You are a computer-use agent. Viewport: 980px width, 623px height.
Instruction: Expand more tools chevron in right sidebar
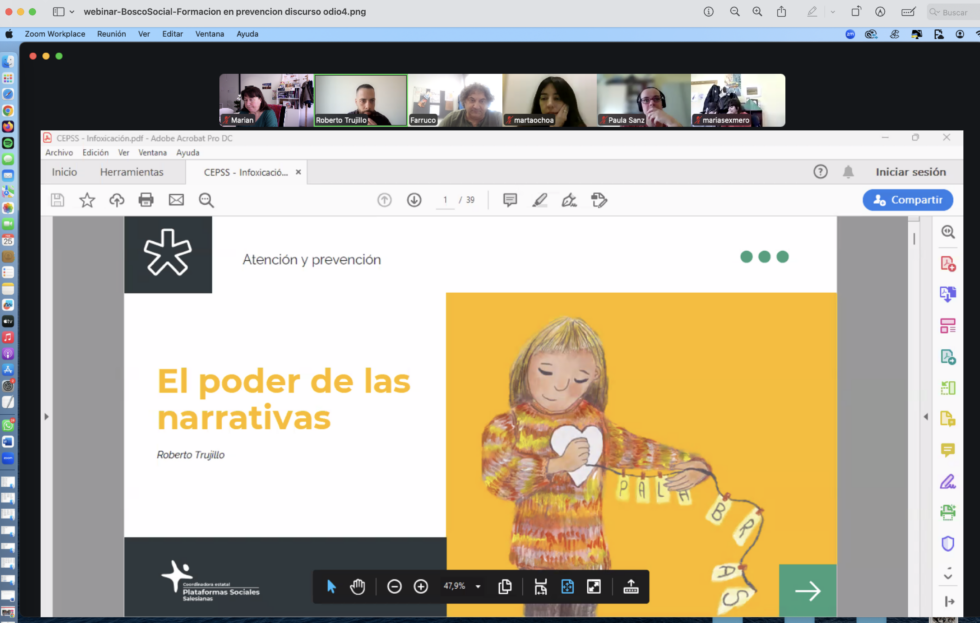coord(948,575)
